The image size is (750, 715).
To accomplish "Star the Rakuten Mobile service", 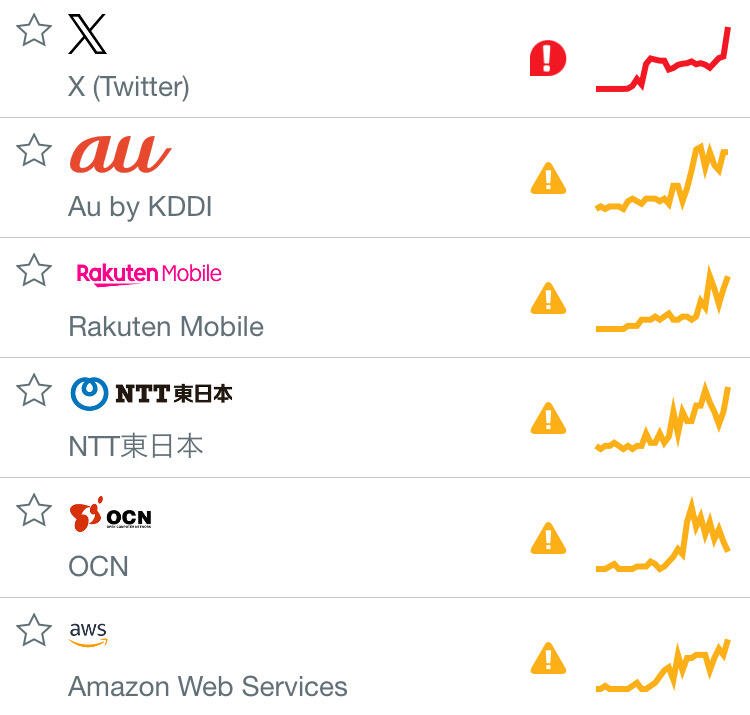I will [34, 270].
